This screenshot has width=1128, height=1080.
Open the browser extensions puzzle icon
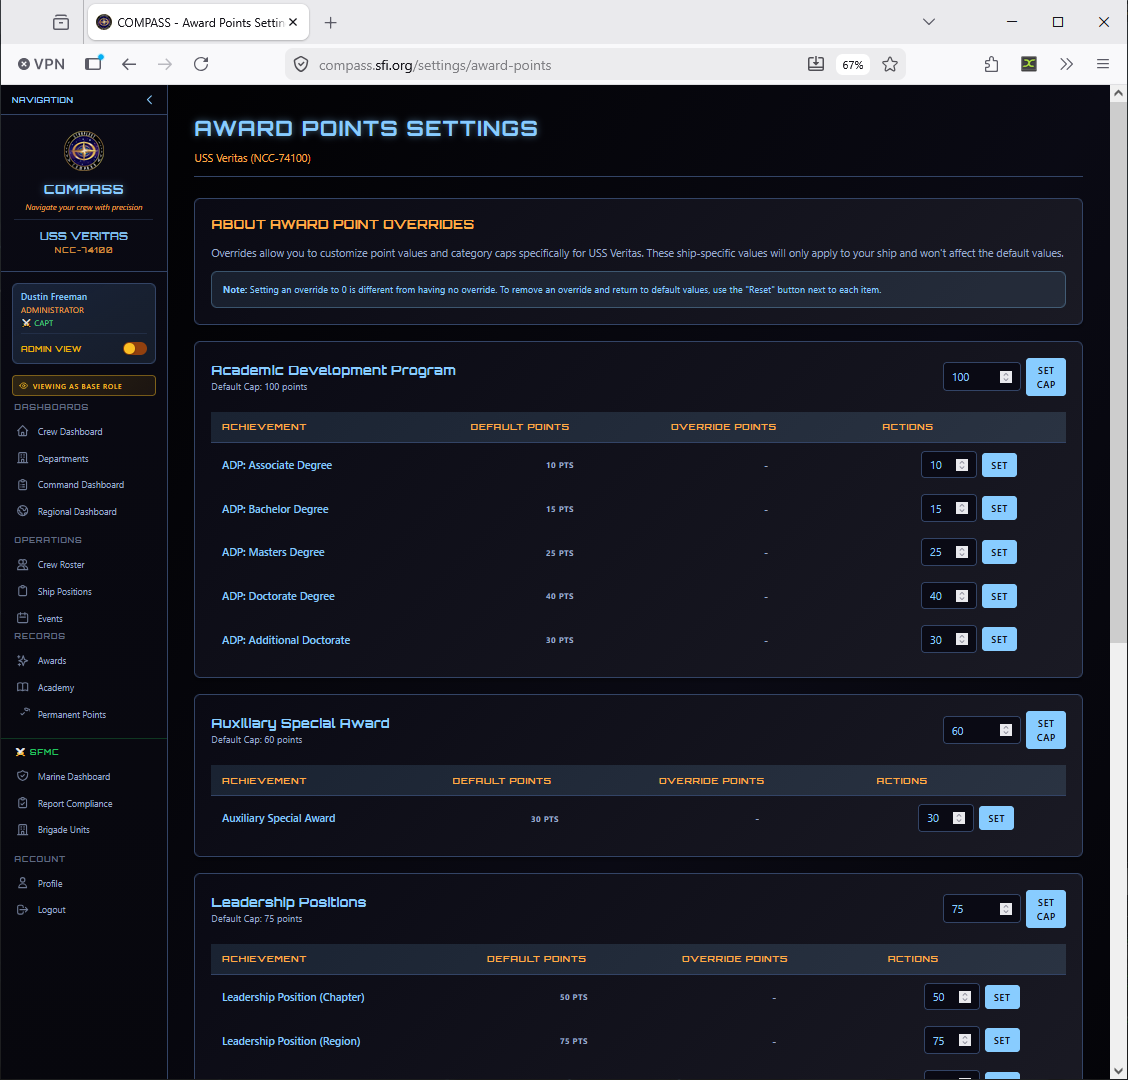(991, 64)
